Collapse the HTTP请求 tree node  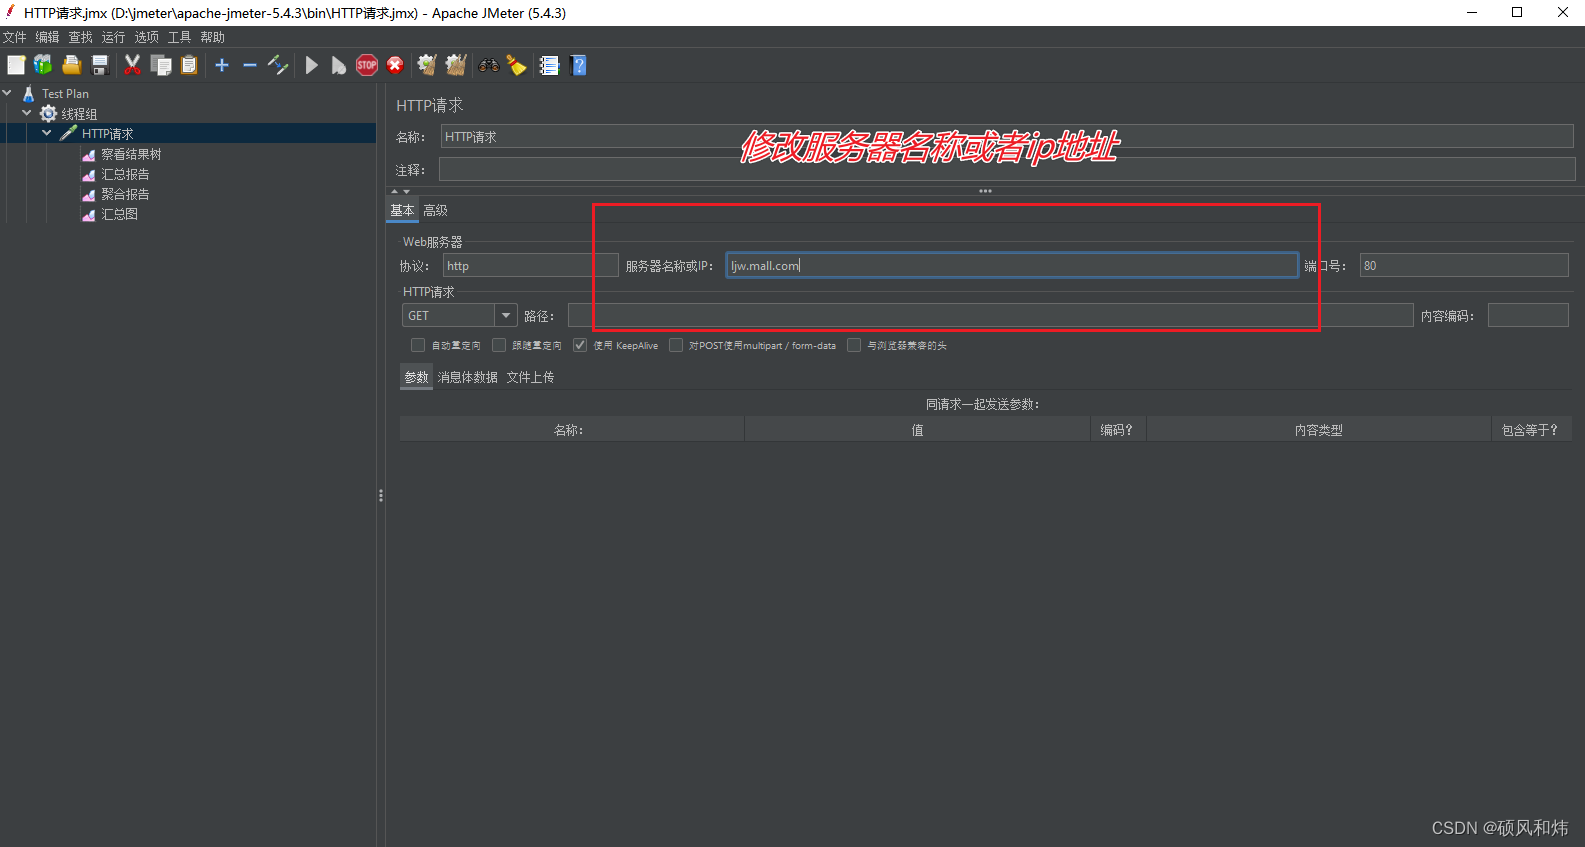(x=47, y=133)
